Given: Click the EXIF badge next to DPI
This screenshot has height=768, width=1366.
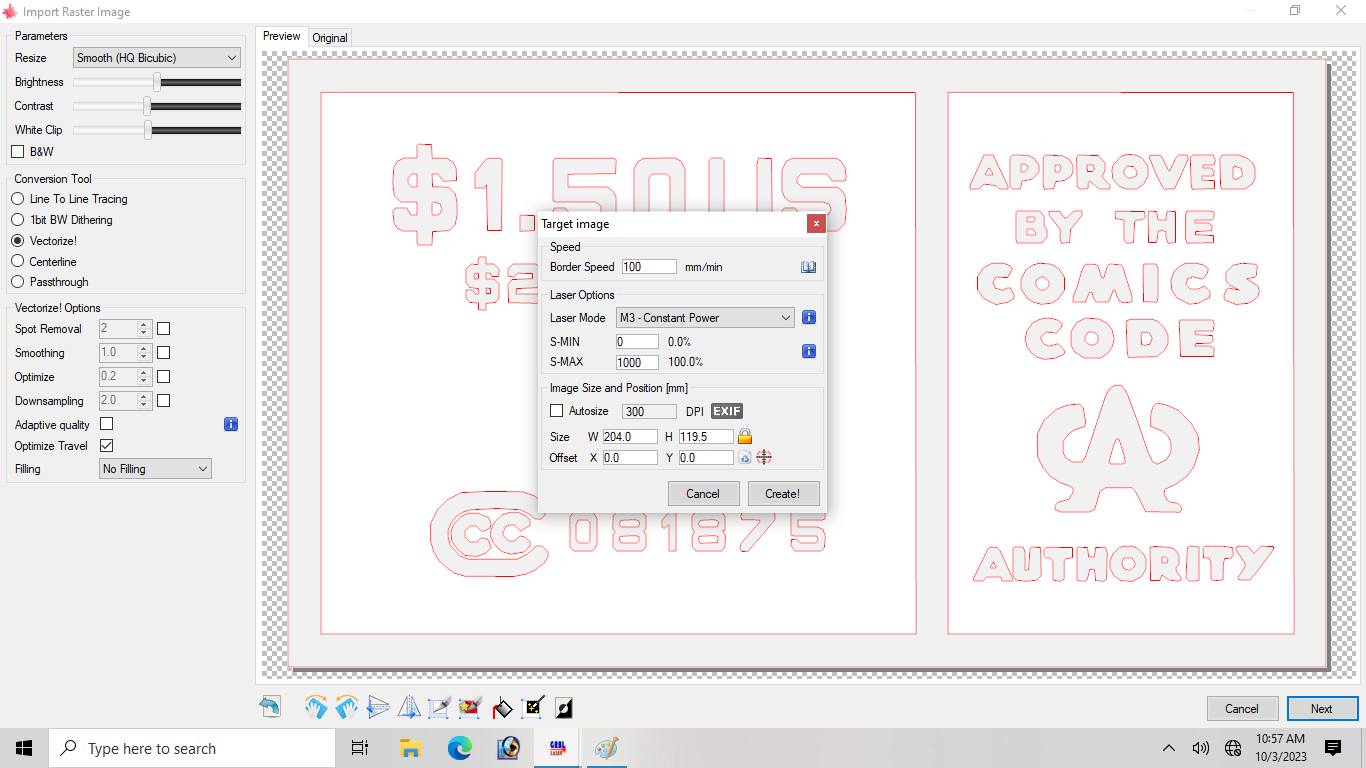Looking at the screenshot, I should (x=727, y=411).
